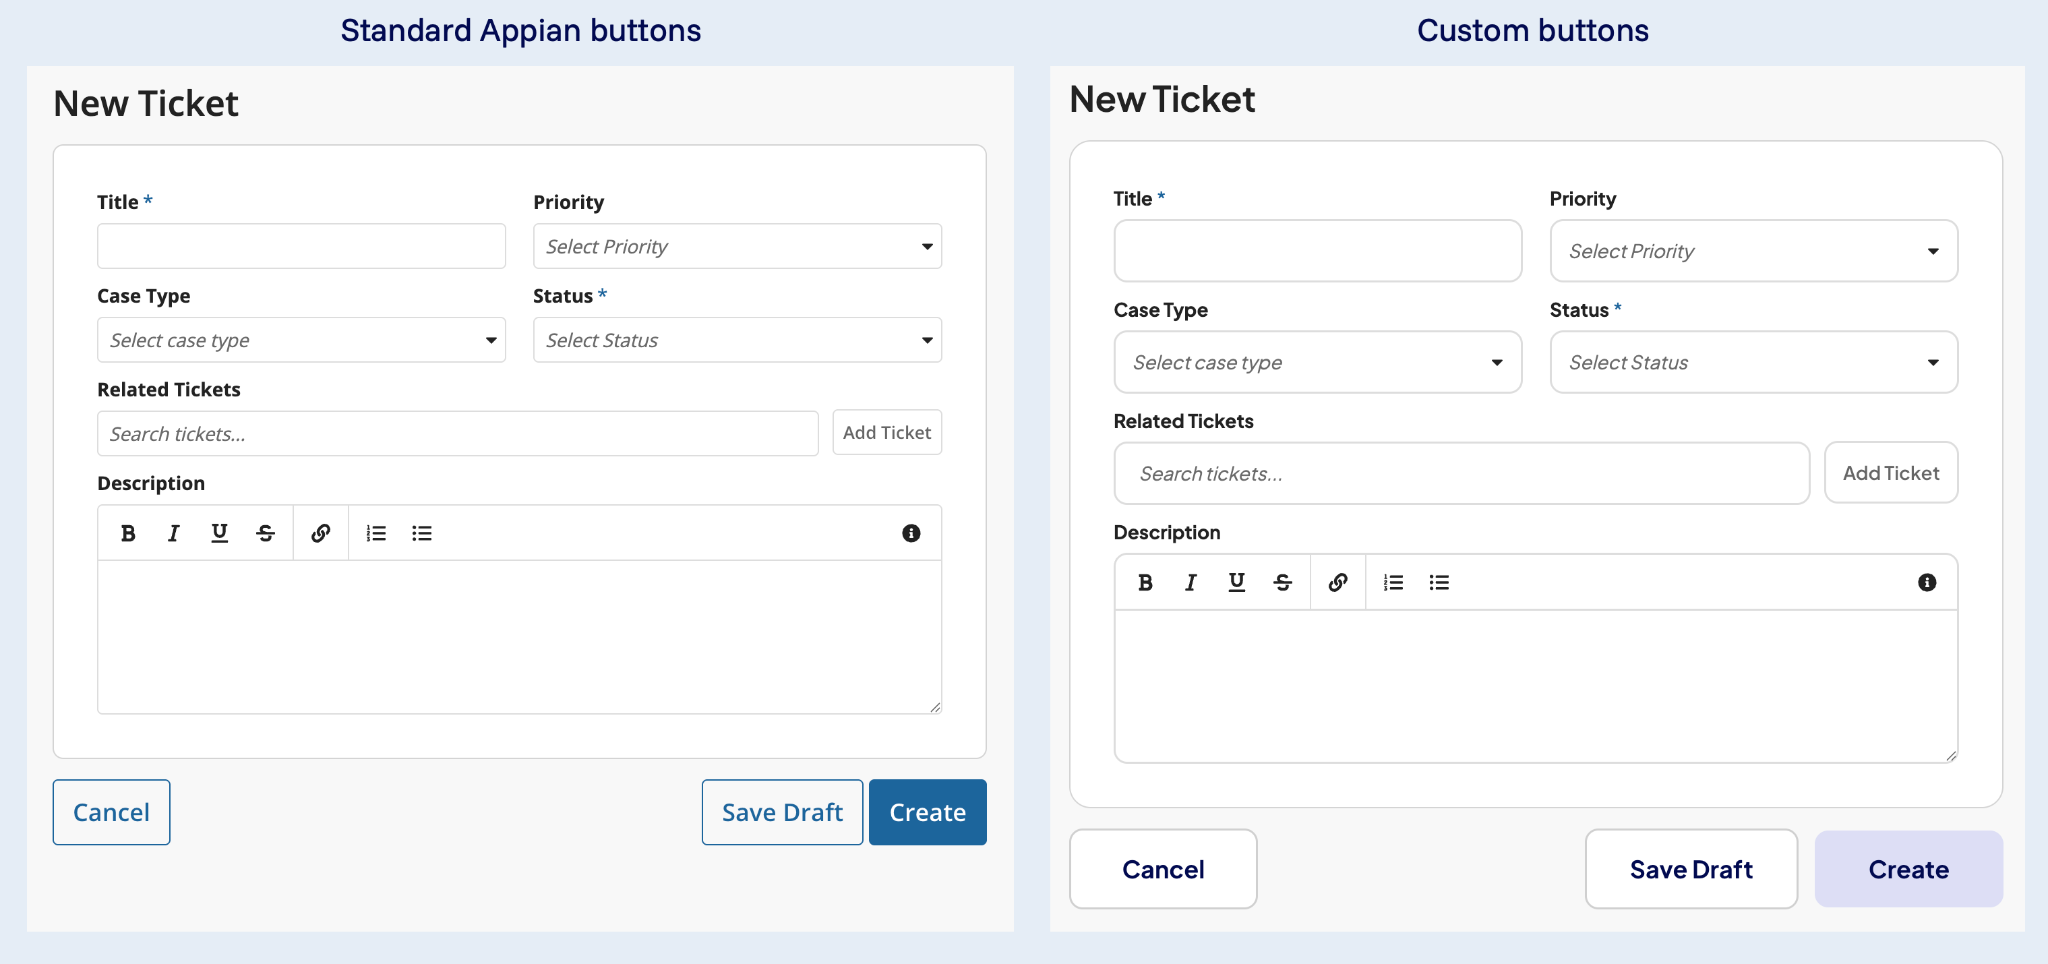The image size is (2048, 964).
Task: Insert a link in the Standard form's description
Action: pyautogui.click(x=321, y=533)
